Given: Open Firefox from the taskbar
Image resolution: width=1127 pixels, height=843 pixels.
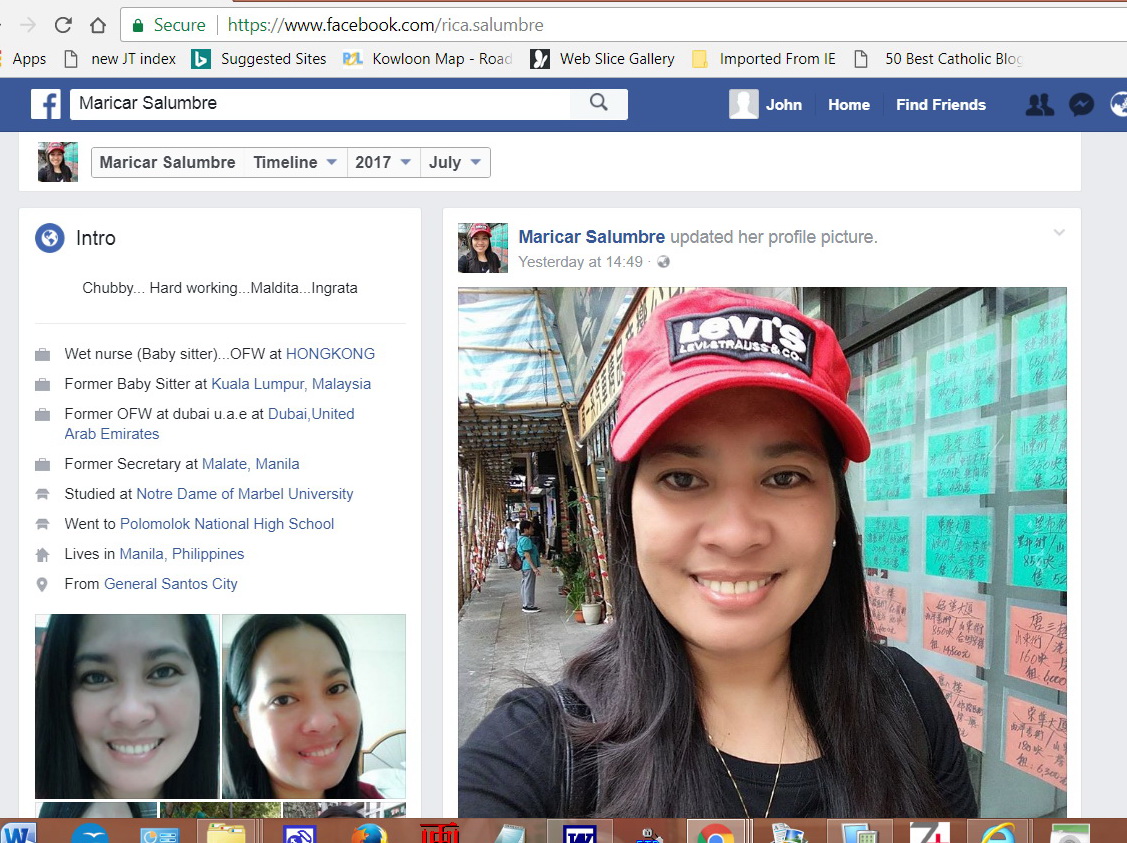Looking at the screenshot, I should (369, 832).
